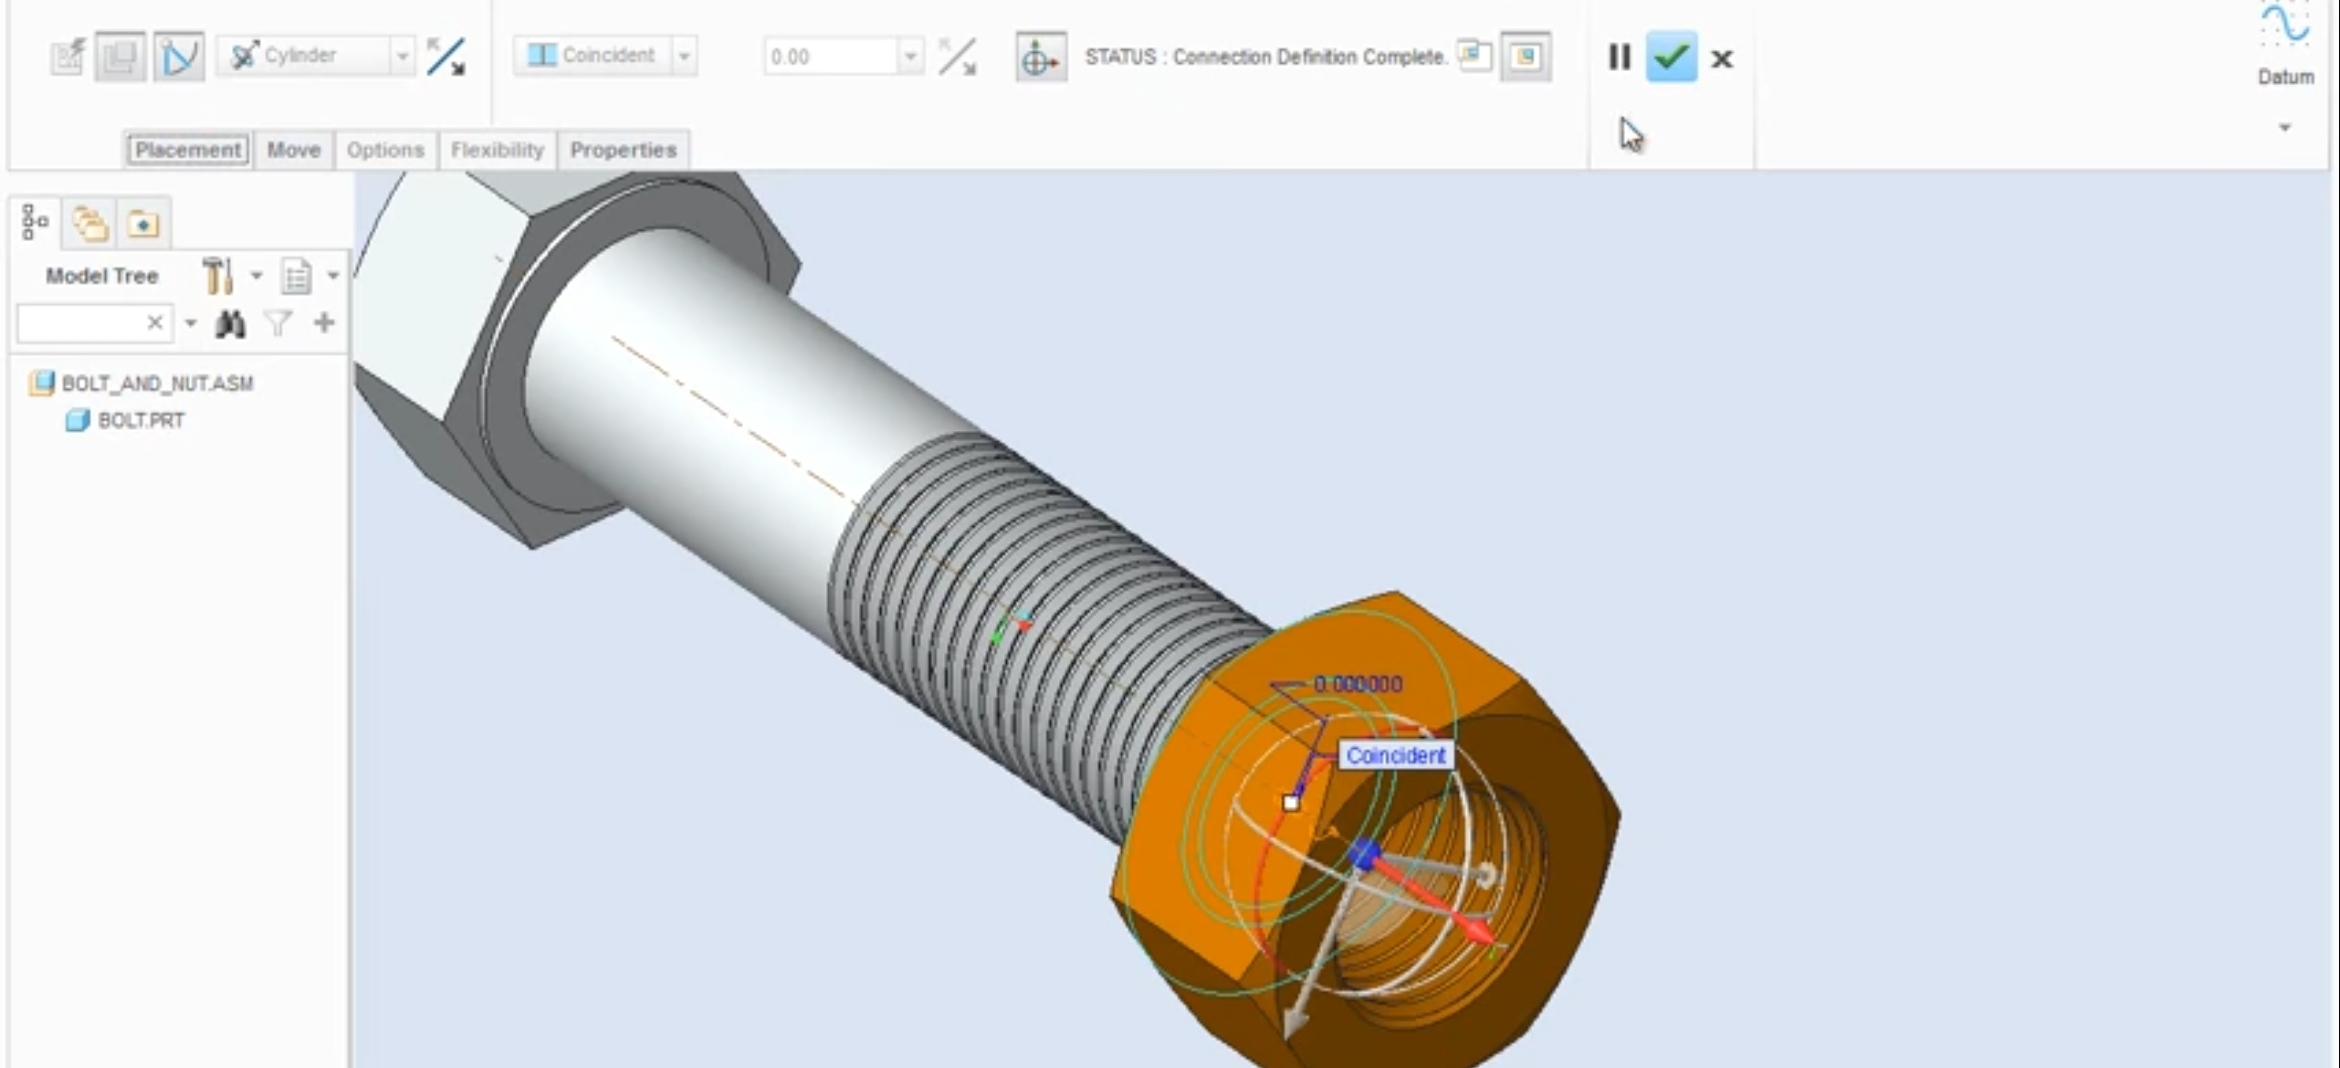Screen dimensions: 2340x1068
Task: Switch to the Flexibility tab
Action: coord(496,150)
